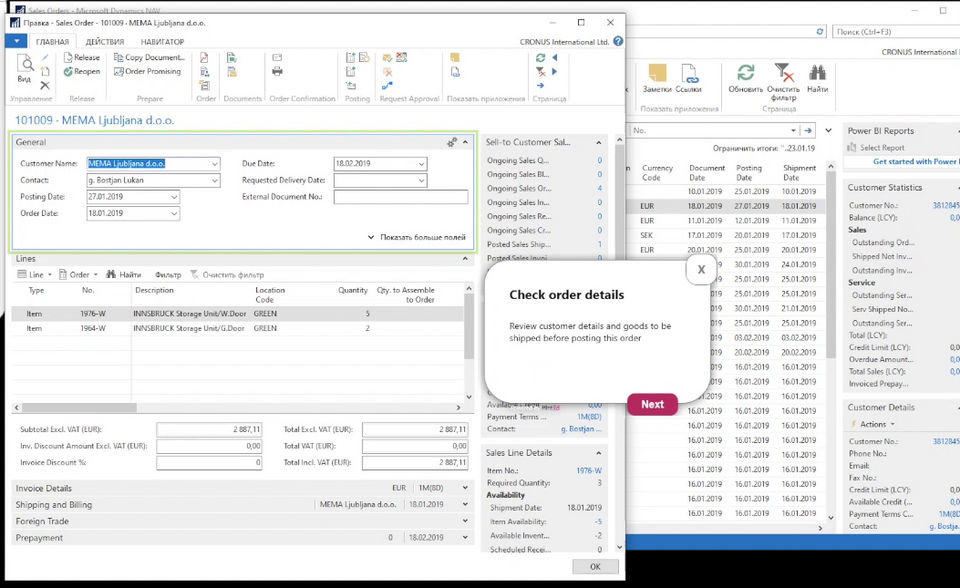Viewport: 960px width, 588px height.
Task: Open the Due Date dropdown
Action: 421,164
